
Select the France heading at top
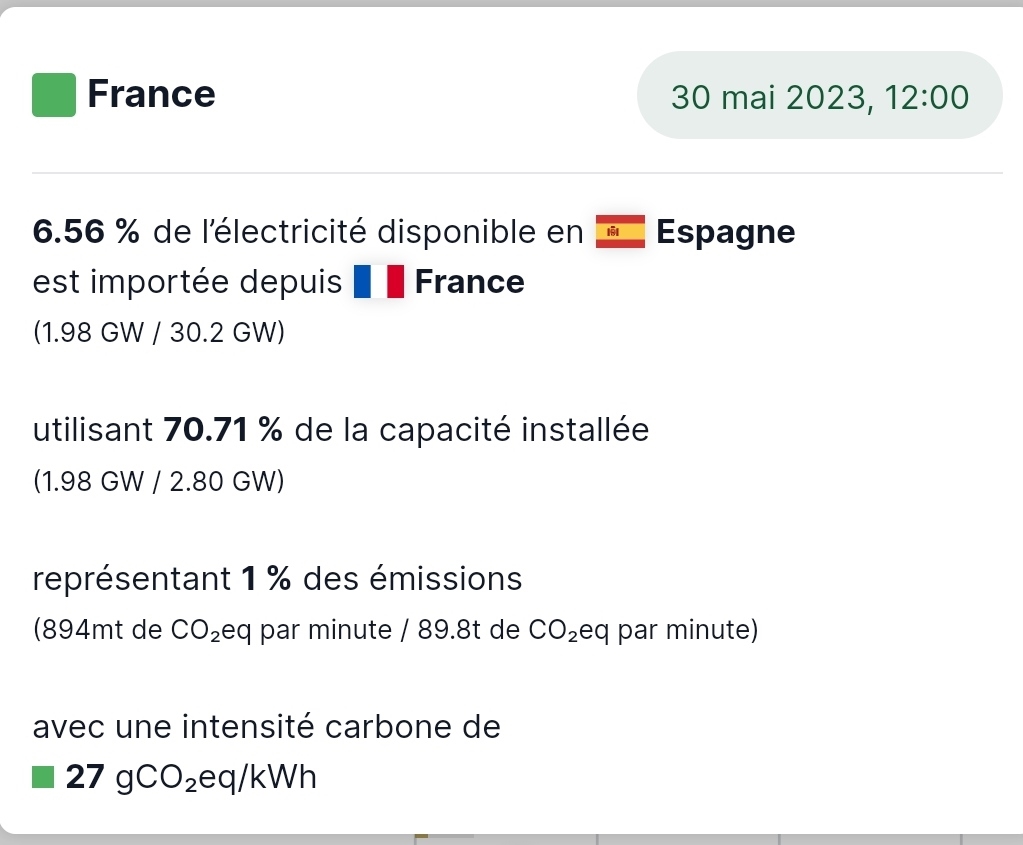(151, 94)
